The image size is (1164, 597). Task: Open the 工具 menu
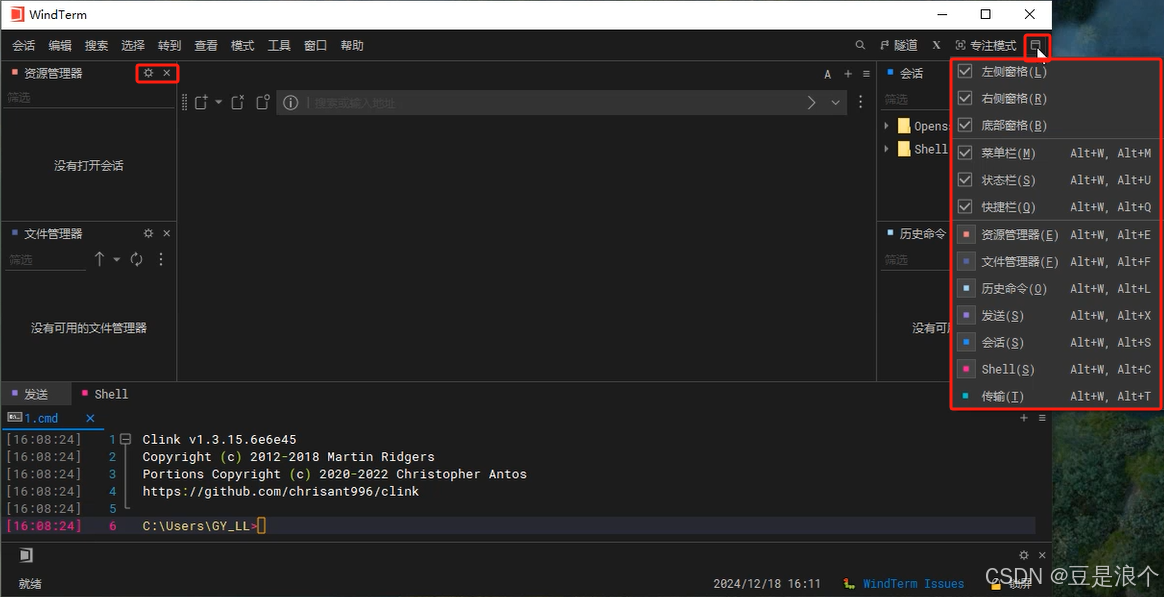279,45
